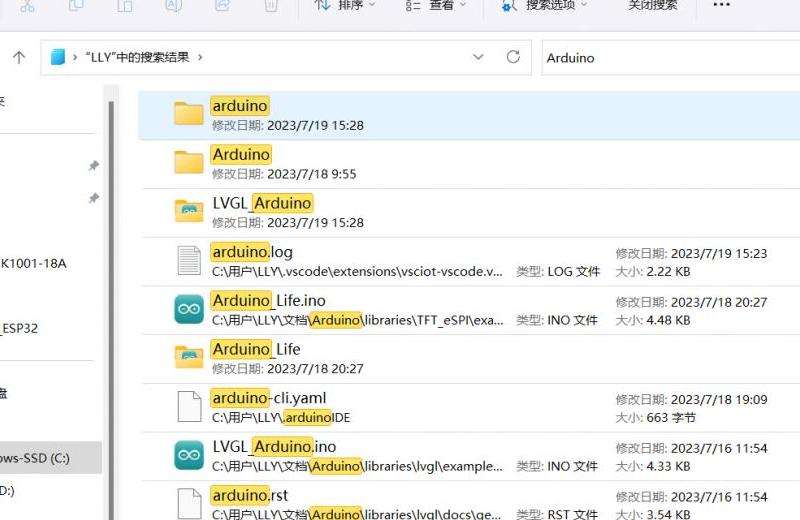The image size is (800, 520).
Task: Open the _ESP32 item in sidebar
Action: tap(19, 328)
